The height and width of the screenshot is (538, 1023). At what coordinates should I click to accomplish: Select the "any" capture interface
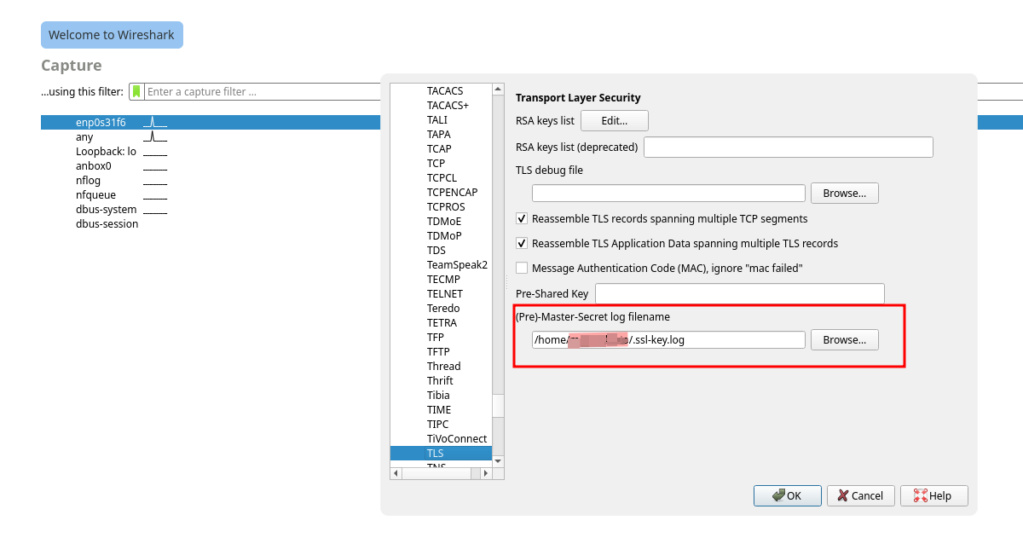click(x=84, y=137)
